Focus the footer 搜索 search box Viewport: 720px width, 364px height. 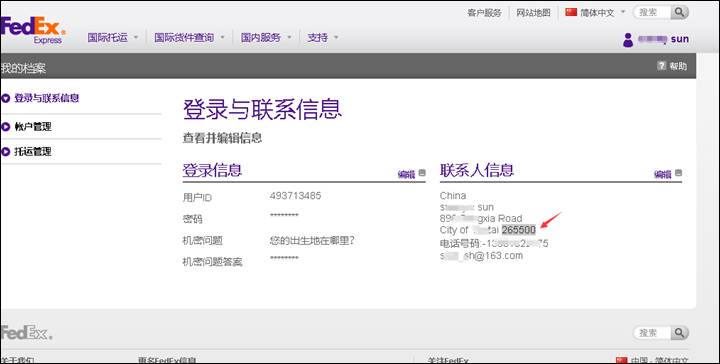tap(652, 332)
